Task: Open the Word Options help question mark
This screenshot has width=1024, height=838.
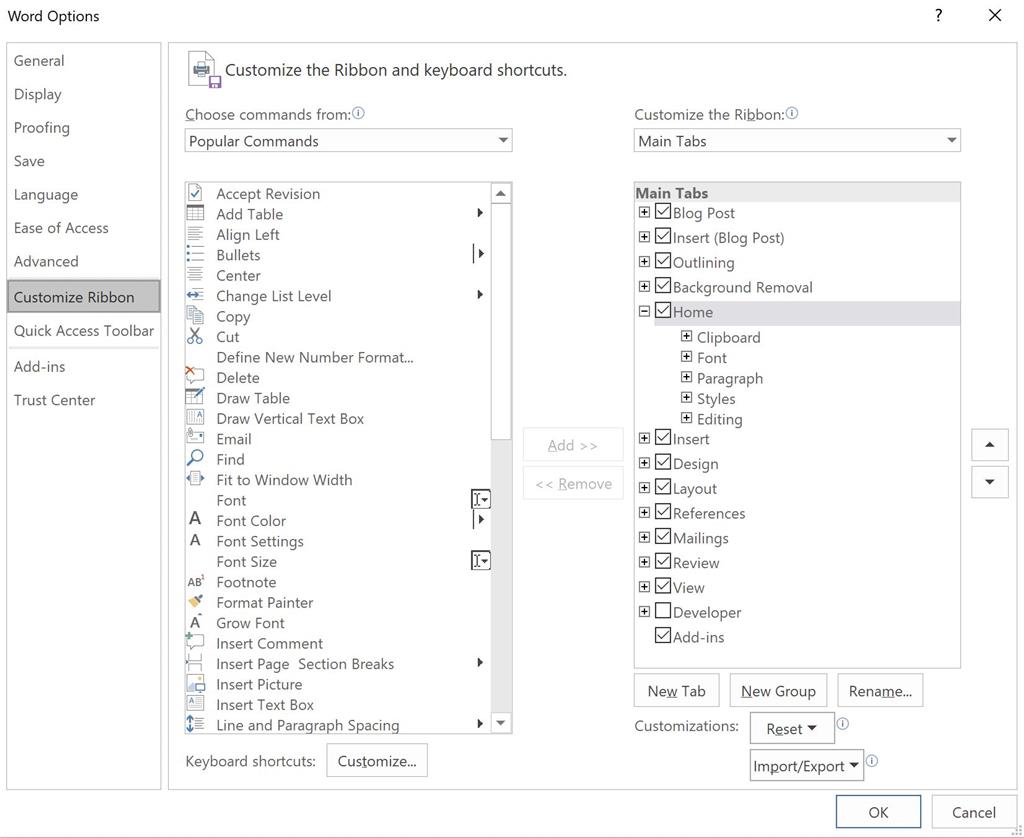Action: [x=938, y=16]
